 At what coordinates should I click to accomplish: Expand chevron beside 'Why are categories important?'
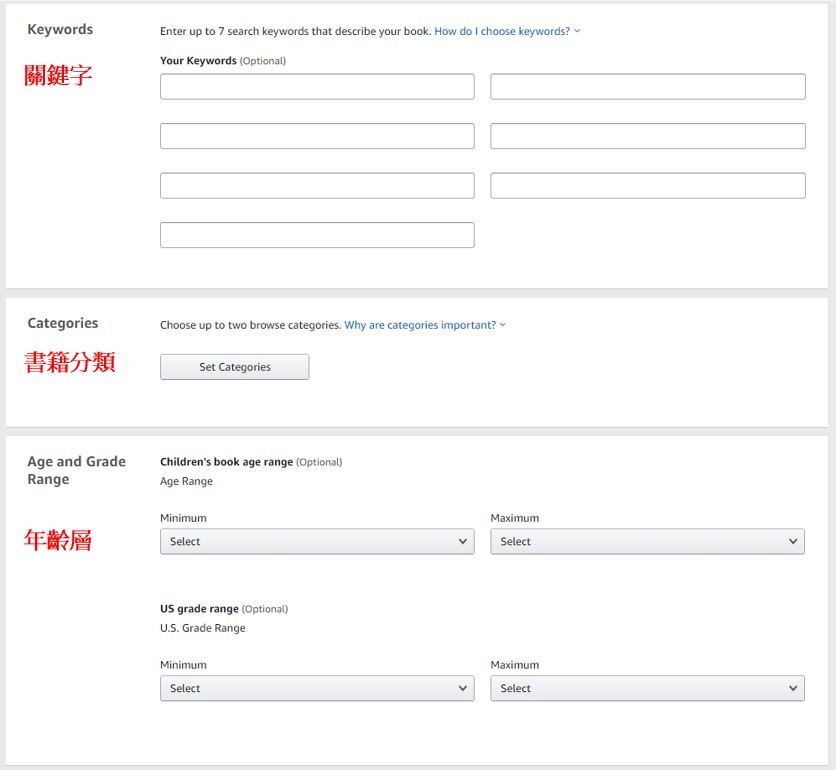(x=502, y=325)
